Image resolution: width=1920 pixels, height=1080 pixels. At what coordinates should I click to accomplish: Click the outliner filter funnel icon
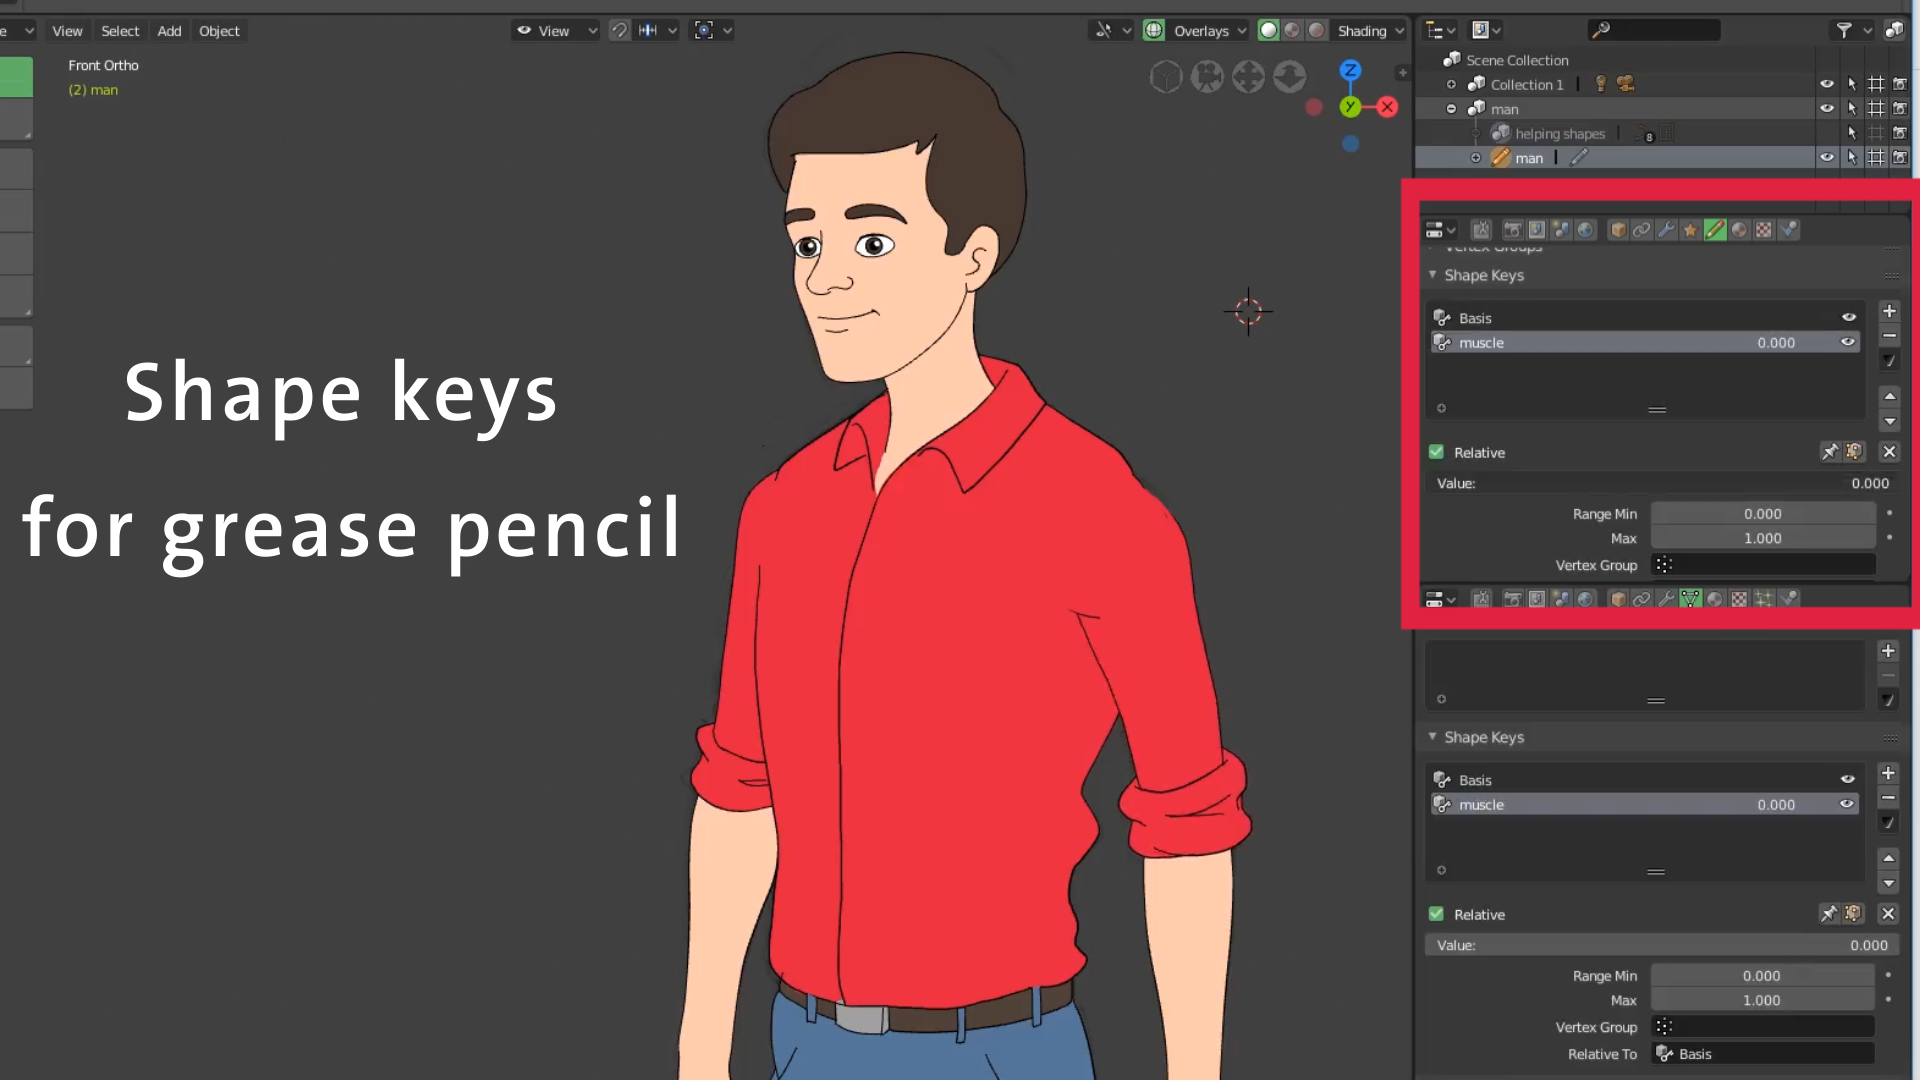pos(1844,31)
